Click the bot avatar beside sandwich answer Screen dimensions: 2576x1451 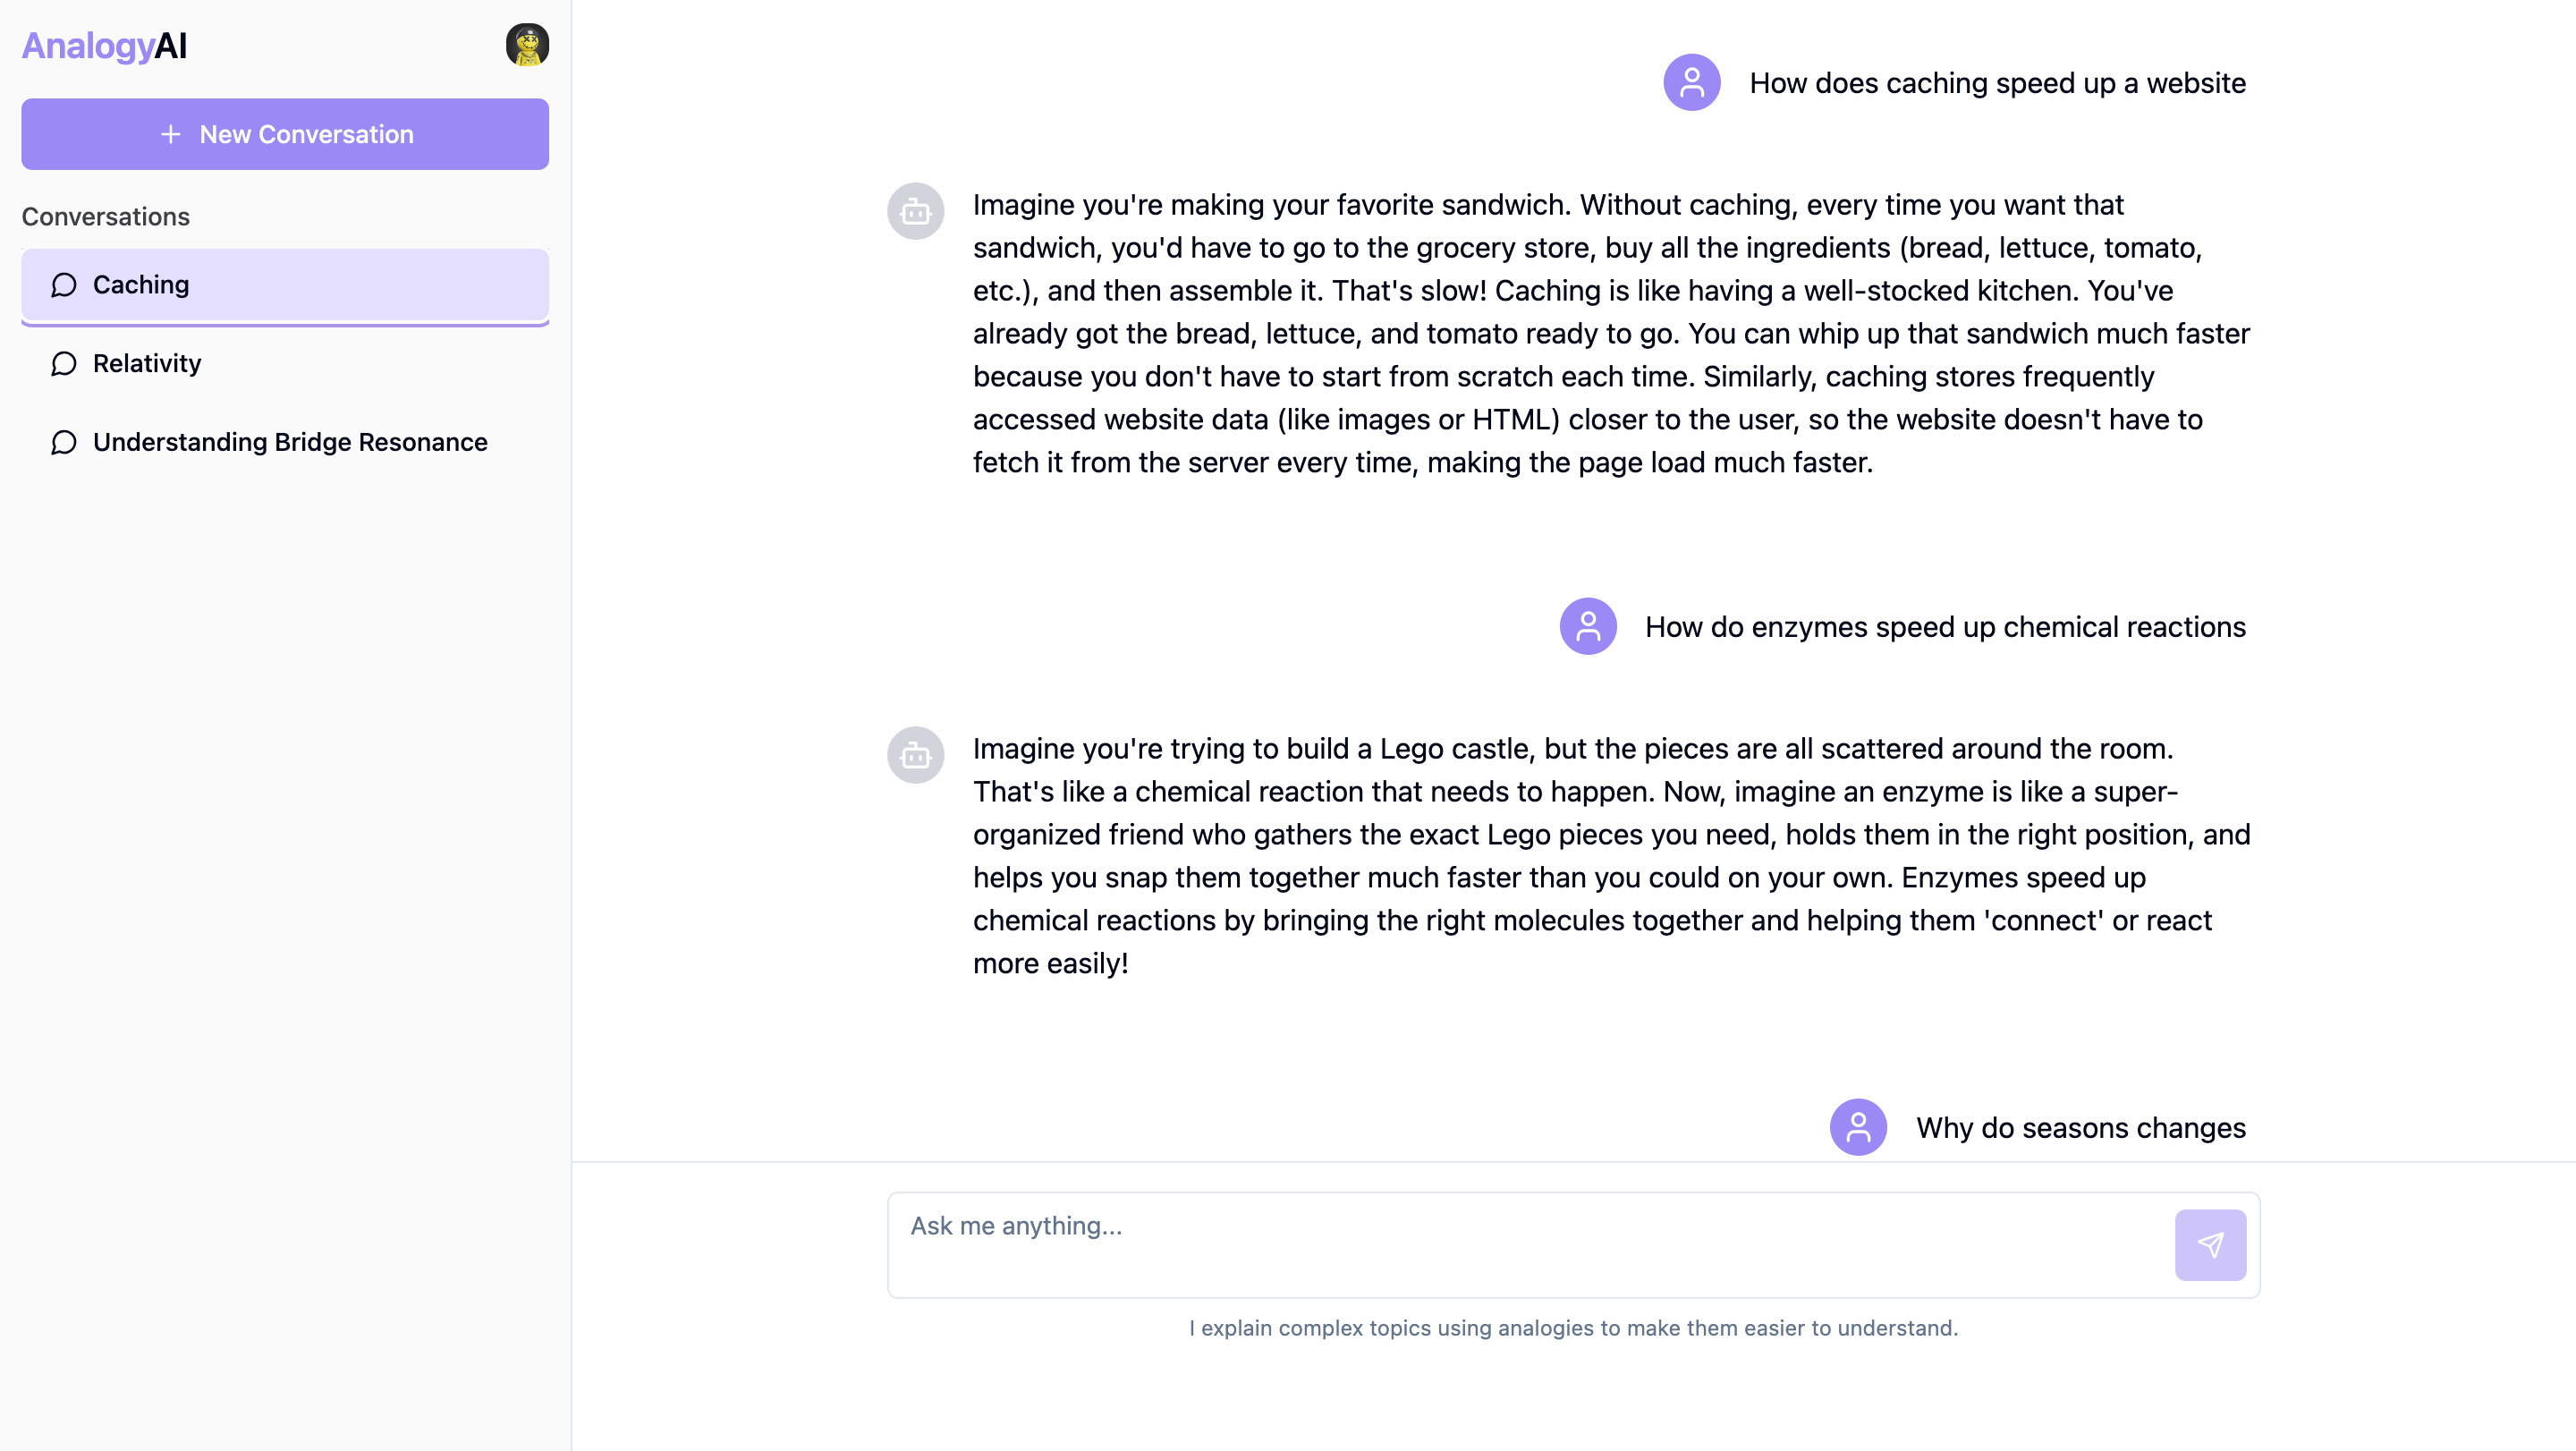(x=915, y=211)
